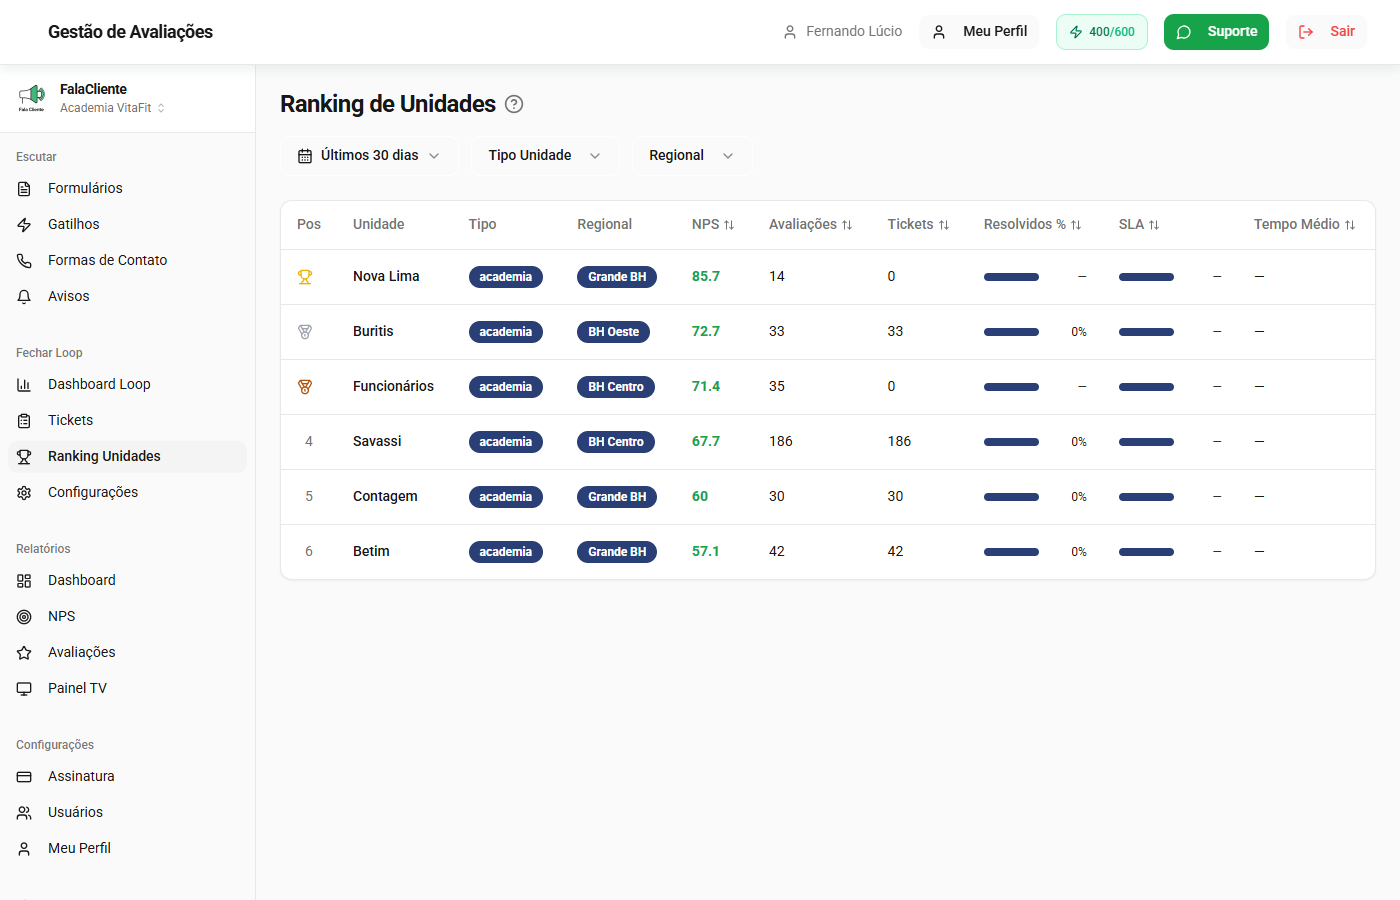This screenshot has height=900, width=1400.
Task: Go to Painel TV in sidebar
Action: point(77,688)
